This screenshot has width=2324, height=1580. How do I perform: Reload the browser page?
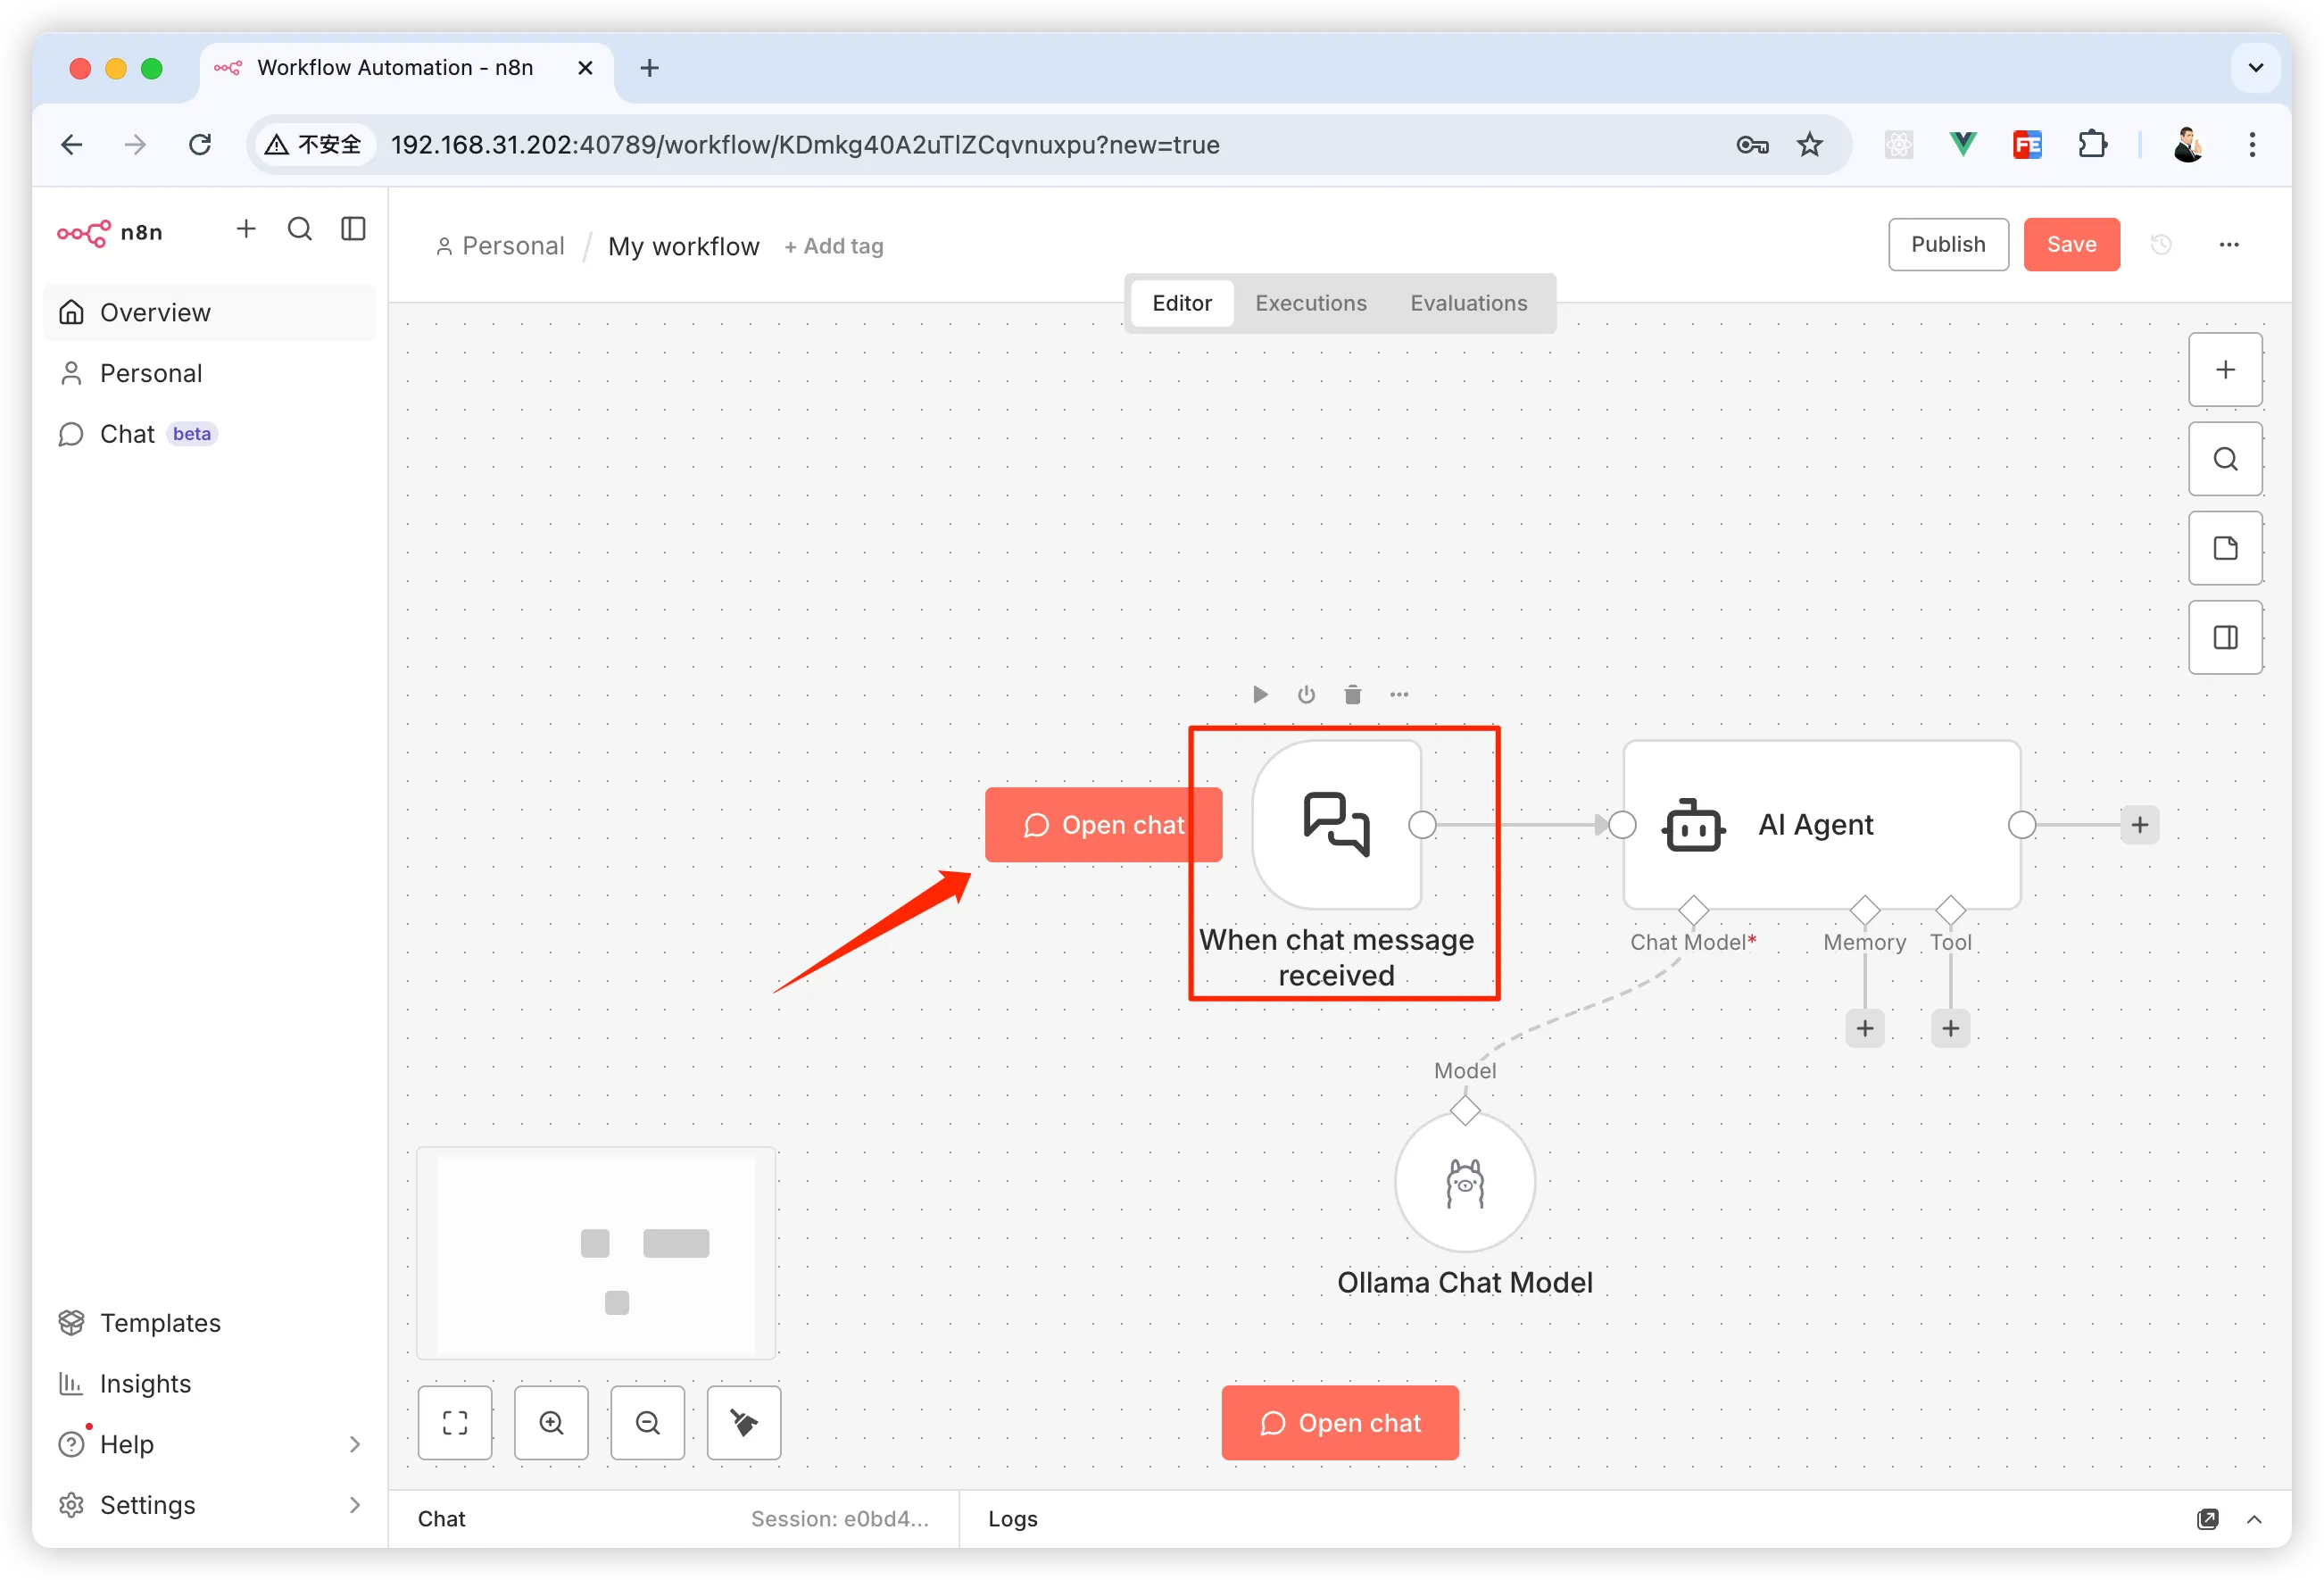pos(200,145)
